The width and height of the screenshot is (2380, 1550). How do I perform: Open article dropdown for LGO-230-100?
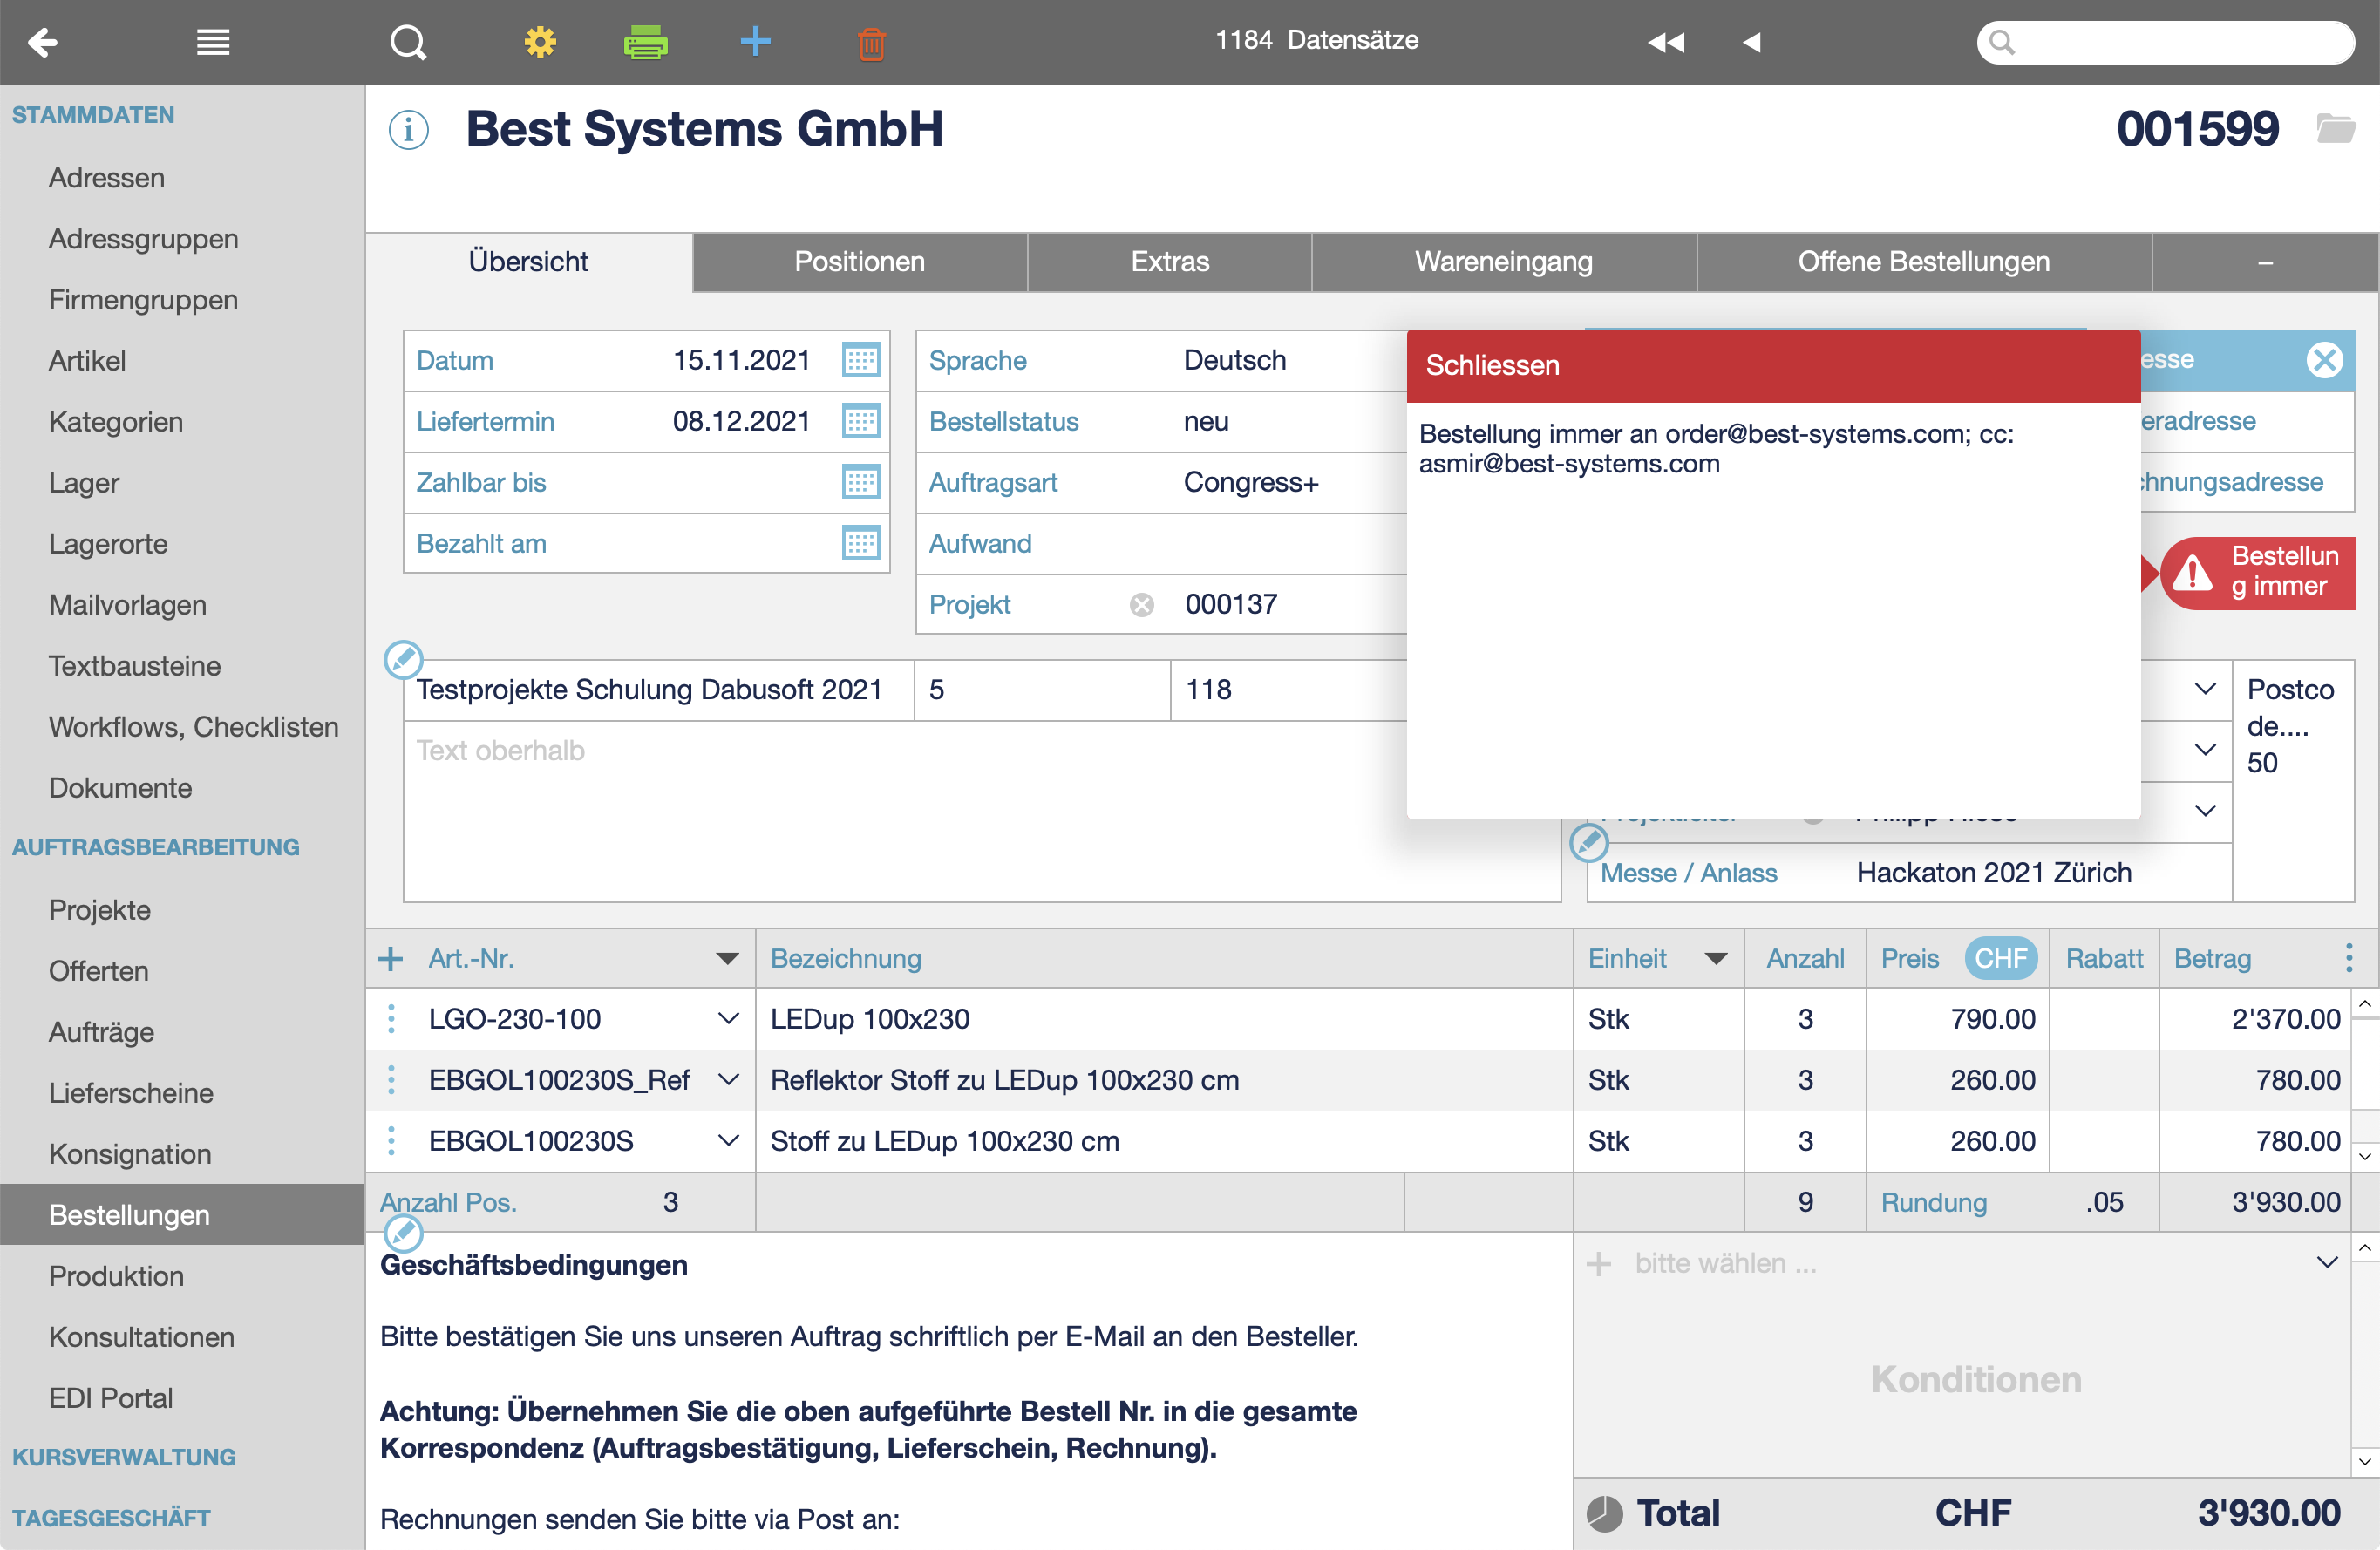click(x=729, y=1019)
